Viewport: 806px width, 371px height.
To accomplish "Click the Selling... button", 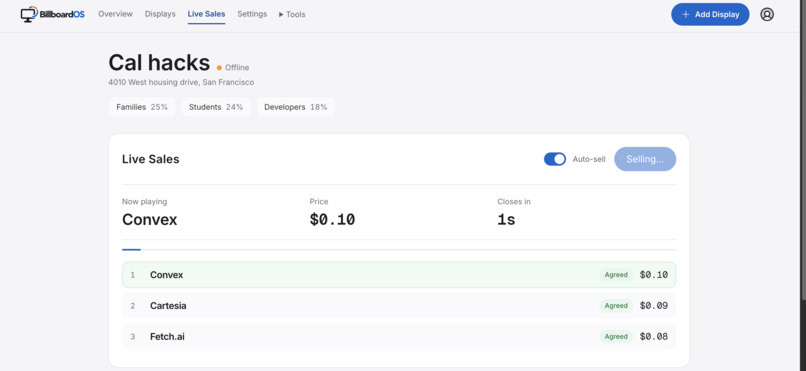I will pyautogui.click(x=645, y=159).
